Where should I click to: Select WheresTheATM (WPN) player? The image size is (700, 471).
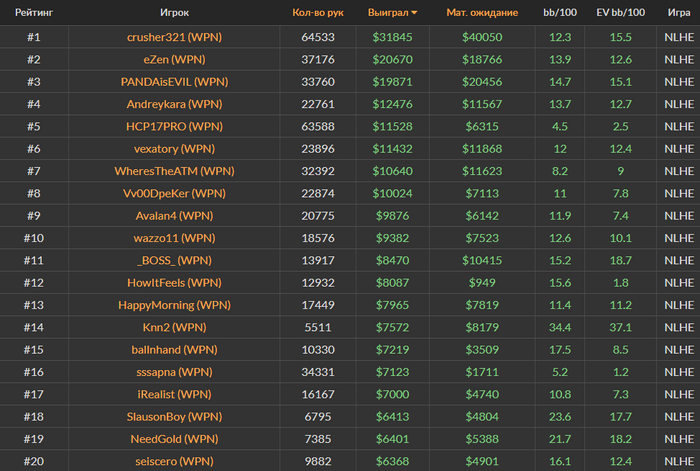click(x=174, y=171)
